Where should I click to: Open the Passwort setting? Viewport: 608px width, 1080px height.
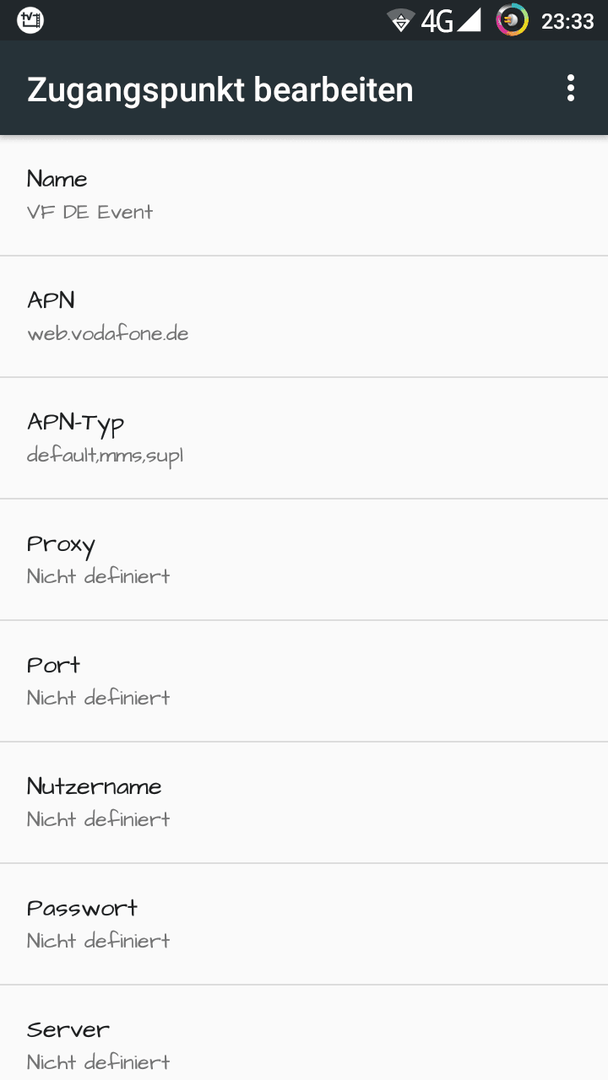(304, 924)
